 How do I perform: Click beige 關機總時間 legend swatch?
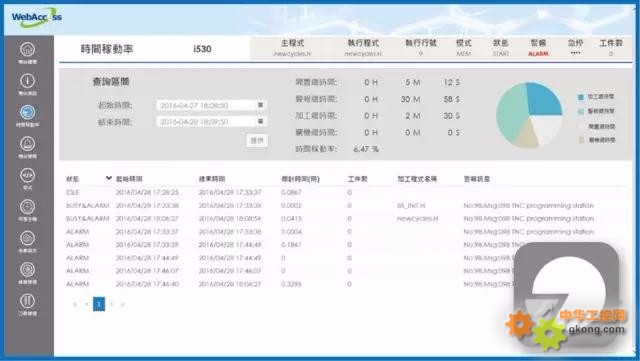pos(581,140)
